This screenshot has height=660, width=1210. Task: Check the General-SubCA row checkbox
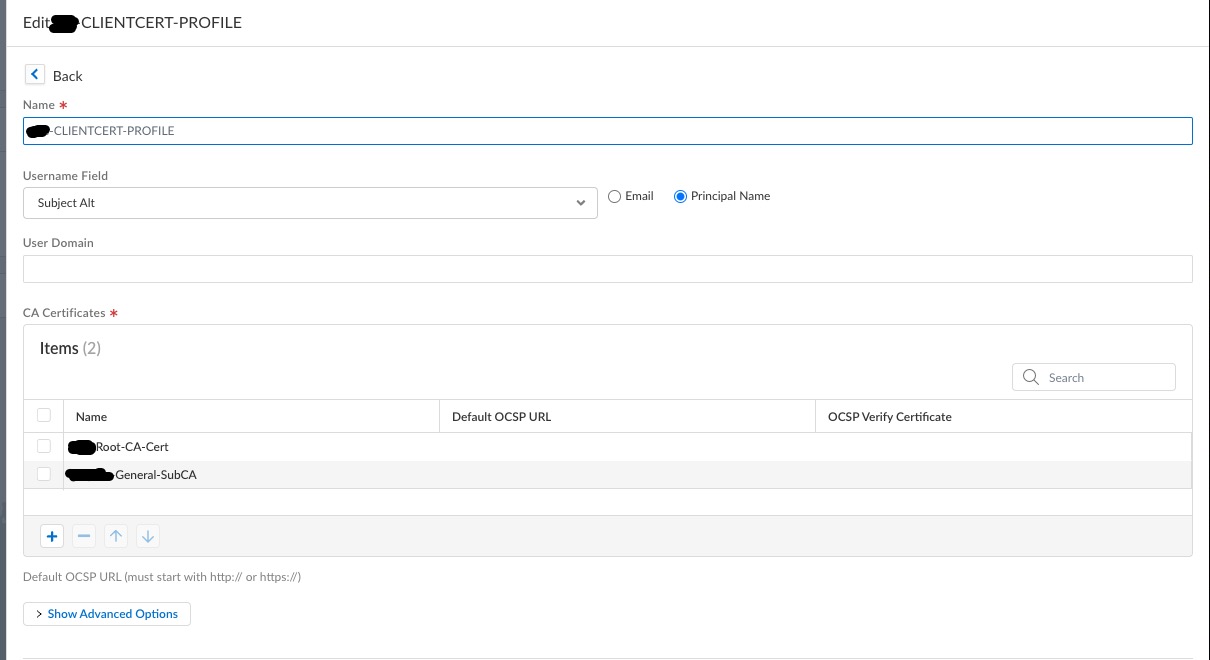coord(44,474)
